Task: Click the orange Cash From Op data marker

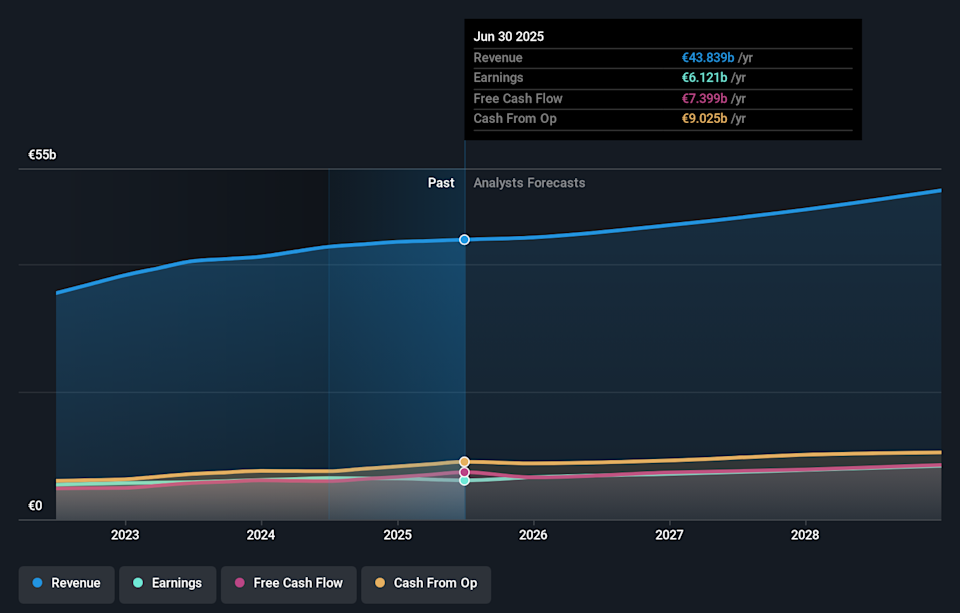Action: point(464,462)
